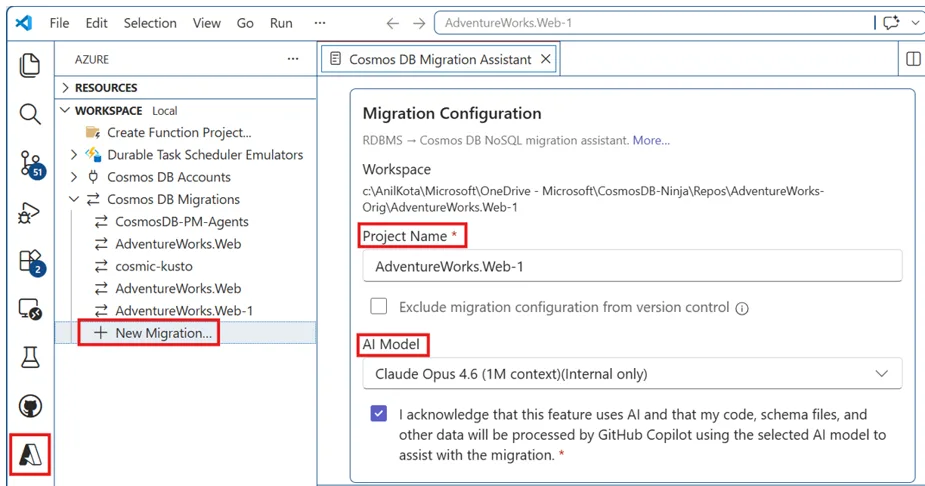The height and width of the screenshot is (486, 925).
Task: Open the Copilot chat icon
Action: (891, 23)
